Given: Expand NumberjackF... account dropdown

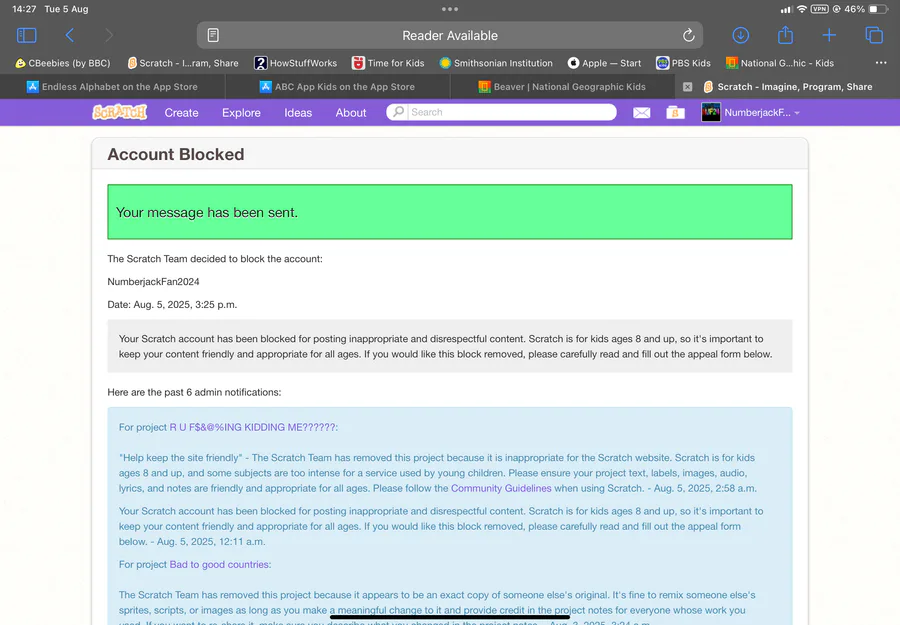Looking at the screenshot, I should (x=762, y=112).
